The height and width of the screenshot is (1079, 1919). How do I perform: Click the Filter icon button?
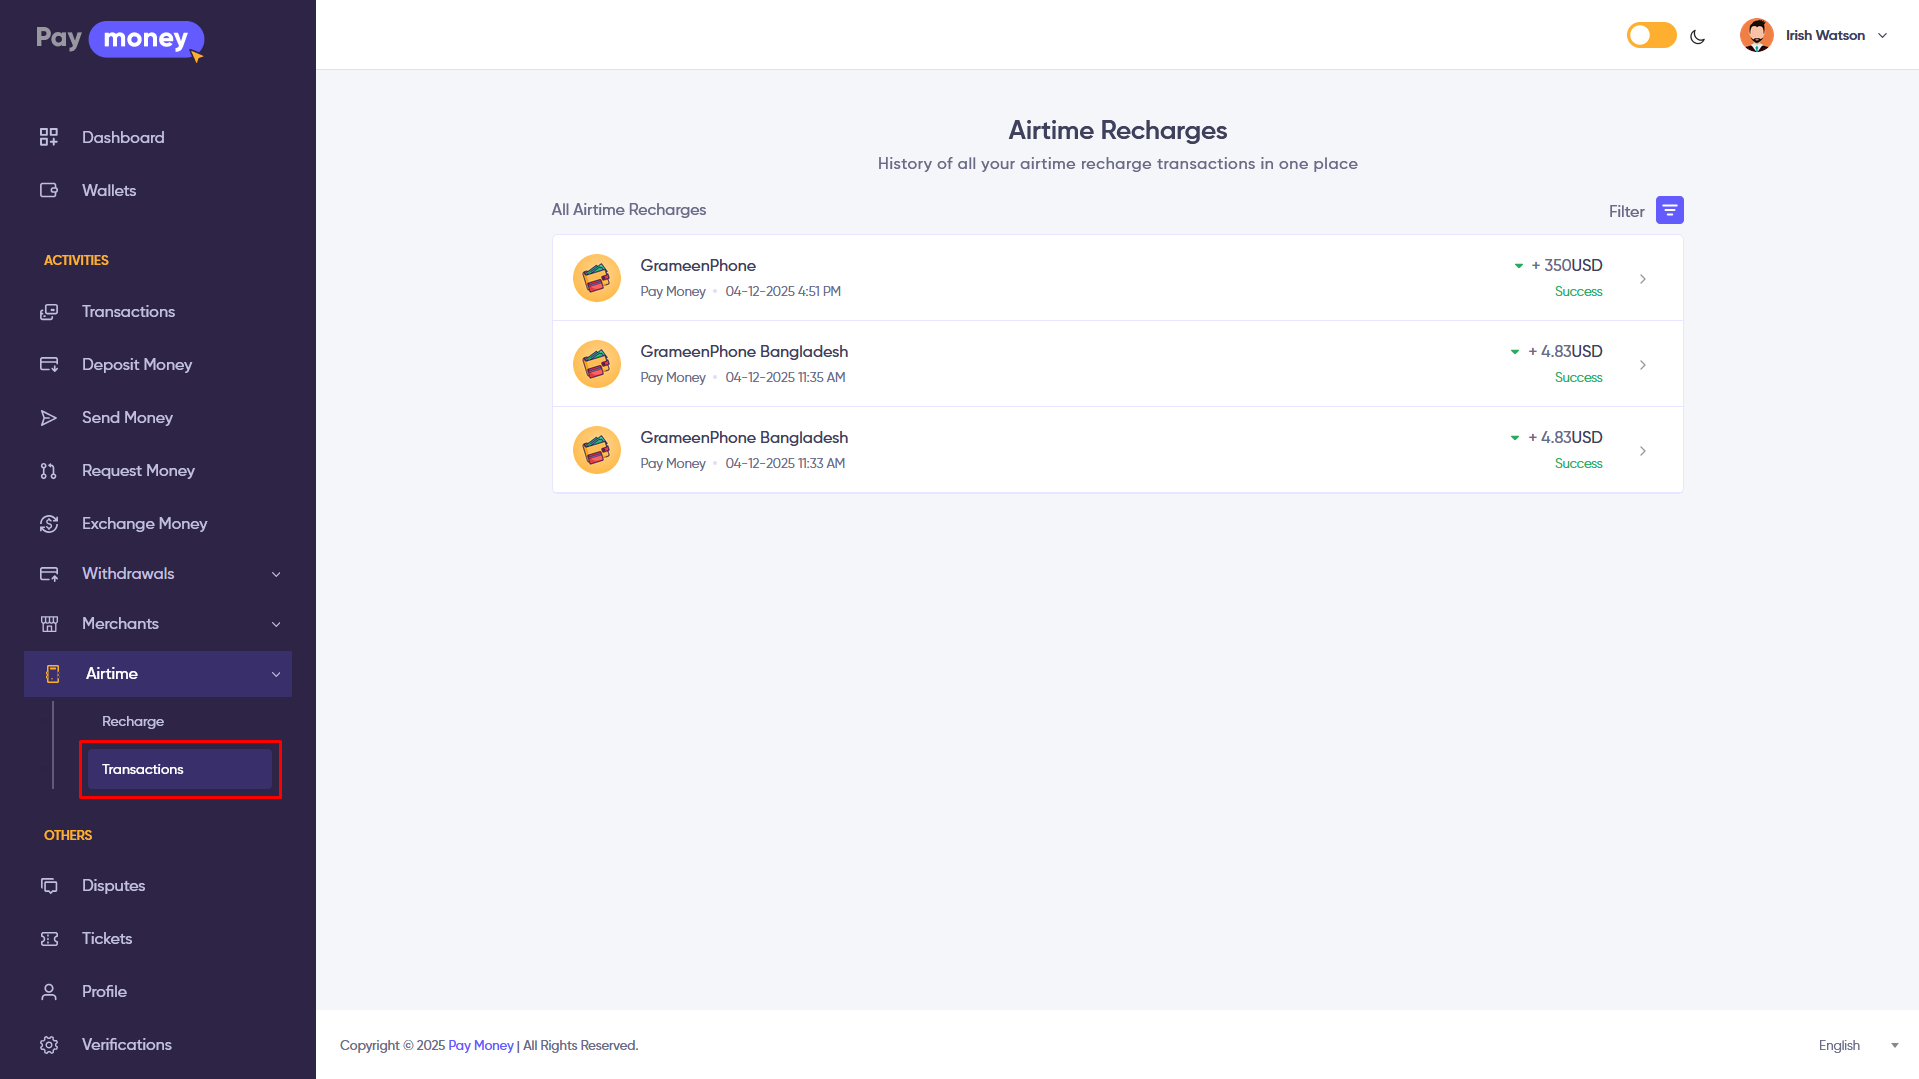[x=1669, y=210]
